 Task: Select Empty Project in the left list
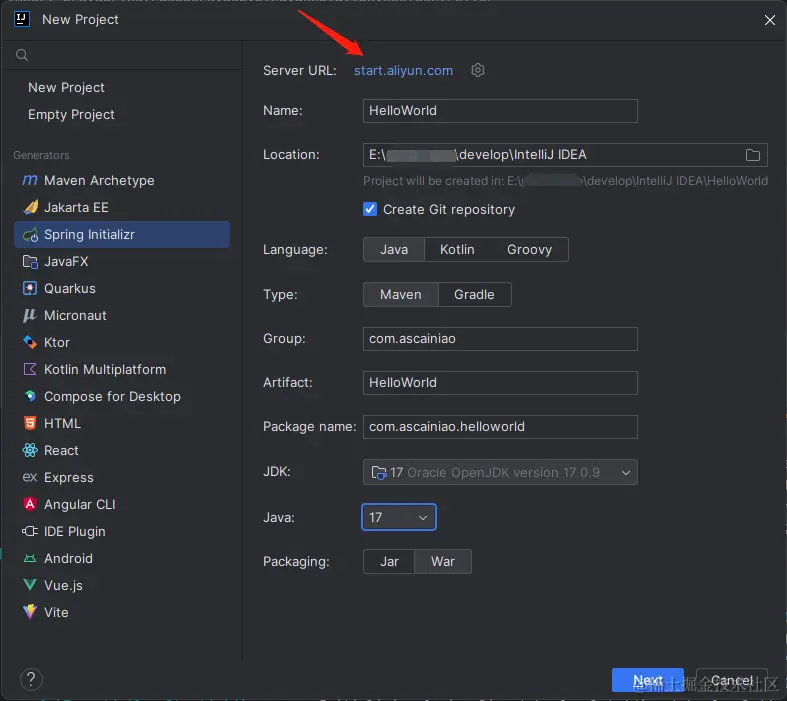(71, 114)
